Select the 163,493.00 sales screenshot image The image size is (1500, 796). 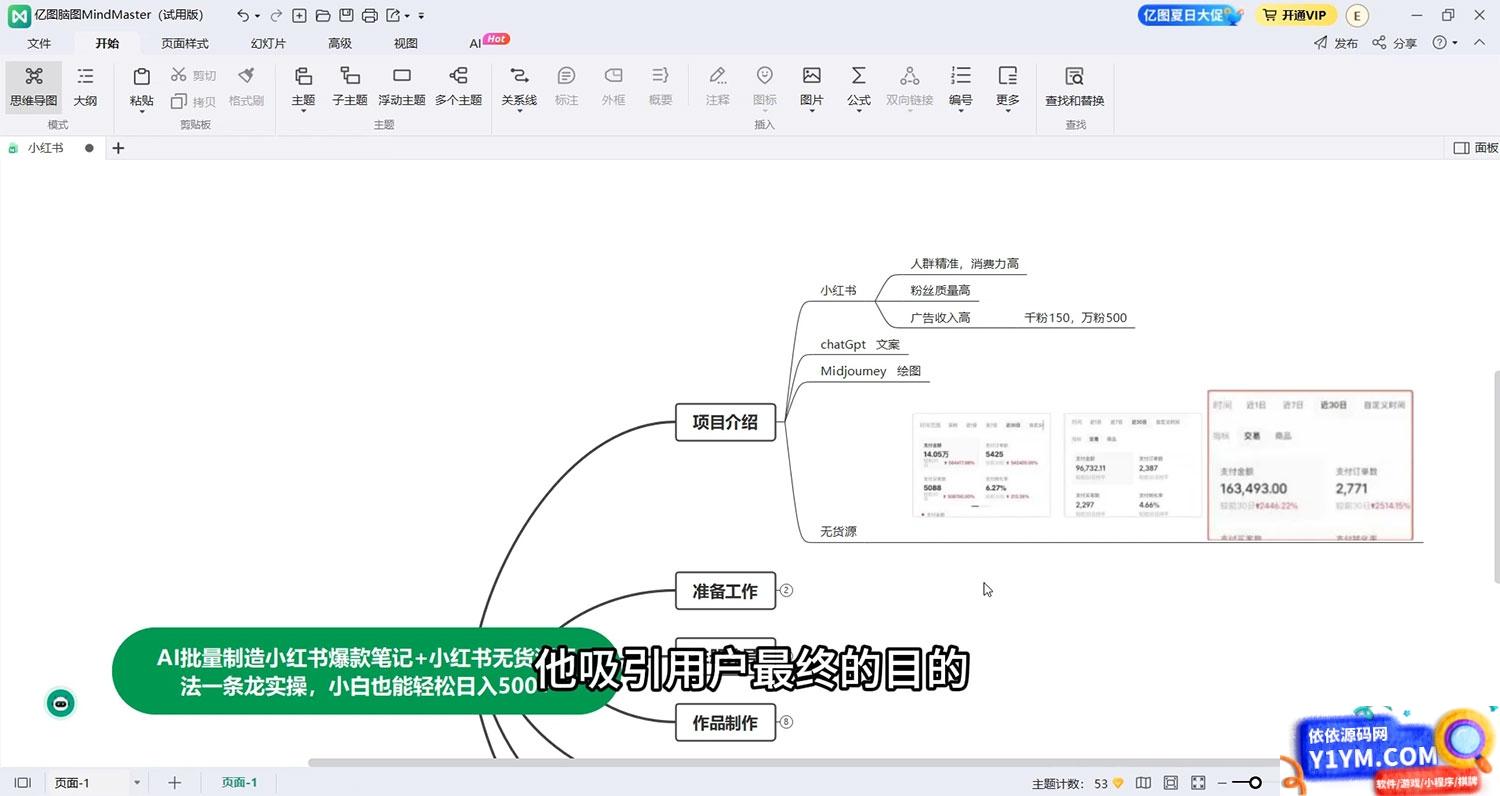pyautogui.click(x=1310, y=465)
